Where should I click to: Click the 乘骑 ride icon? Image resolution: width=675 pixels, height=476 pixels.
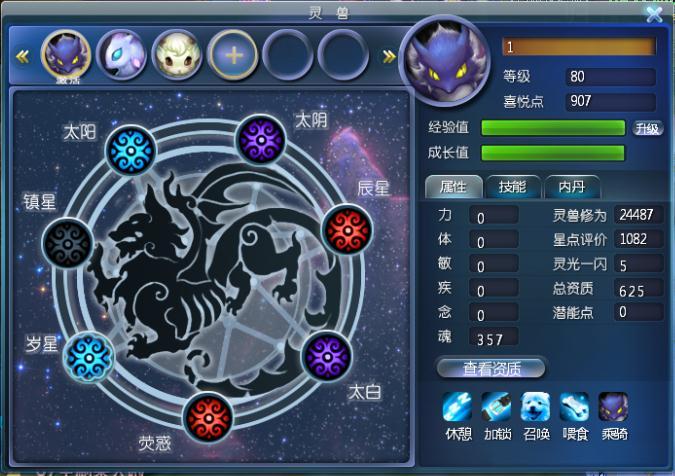613,407
